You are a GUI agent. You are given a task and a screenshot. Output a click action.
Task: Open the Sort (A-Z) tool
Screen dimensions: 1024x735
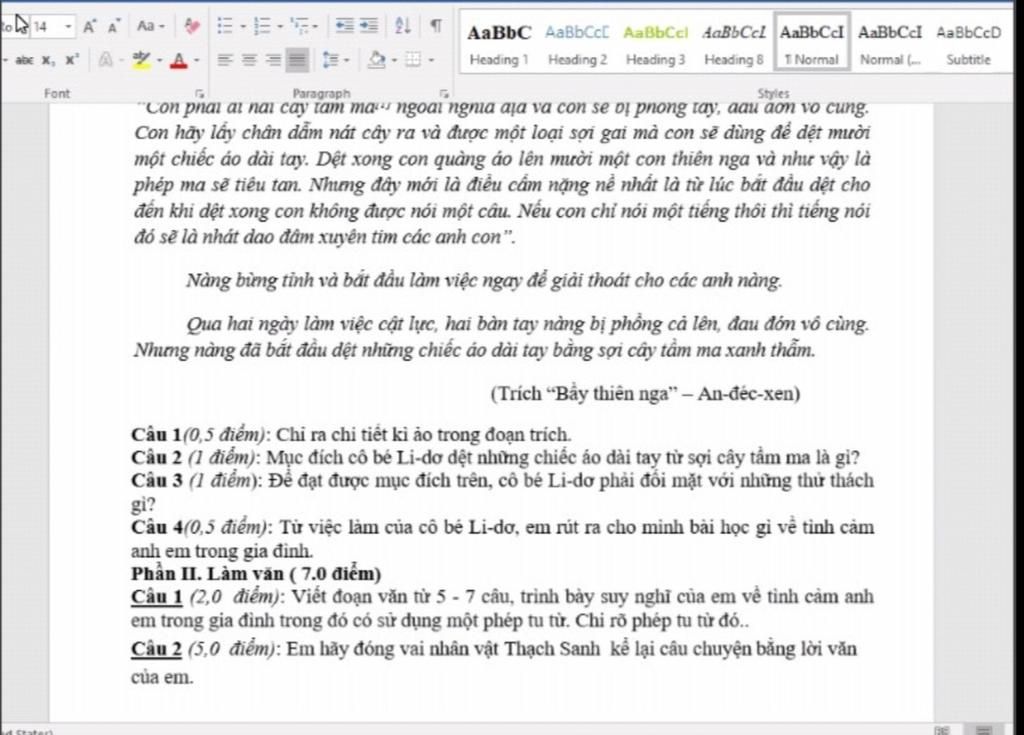(x=403, y=25)
